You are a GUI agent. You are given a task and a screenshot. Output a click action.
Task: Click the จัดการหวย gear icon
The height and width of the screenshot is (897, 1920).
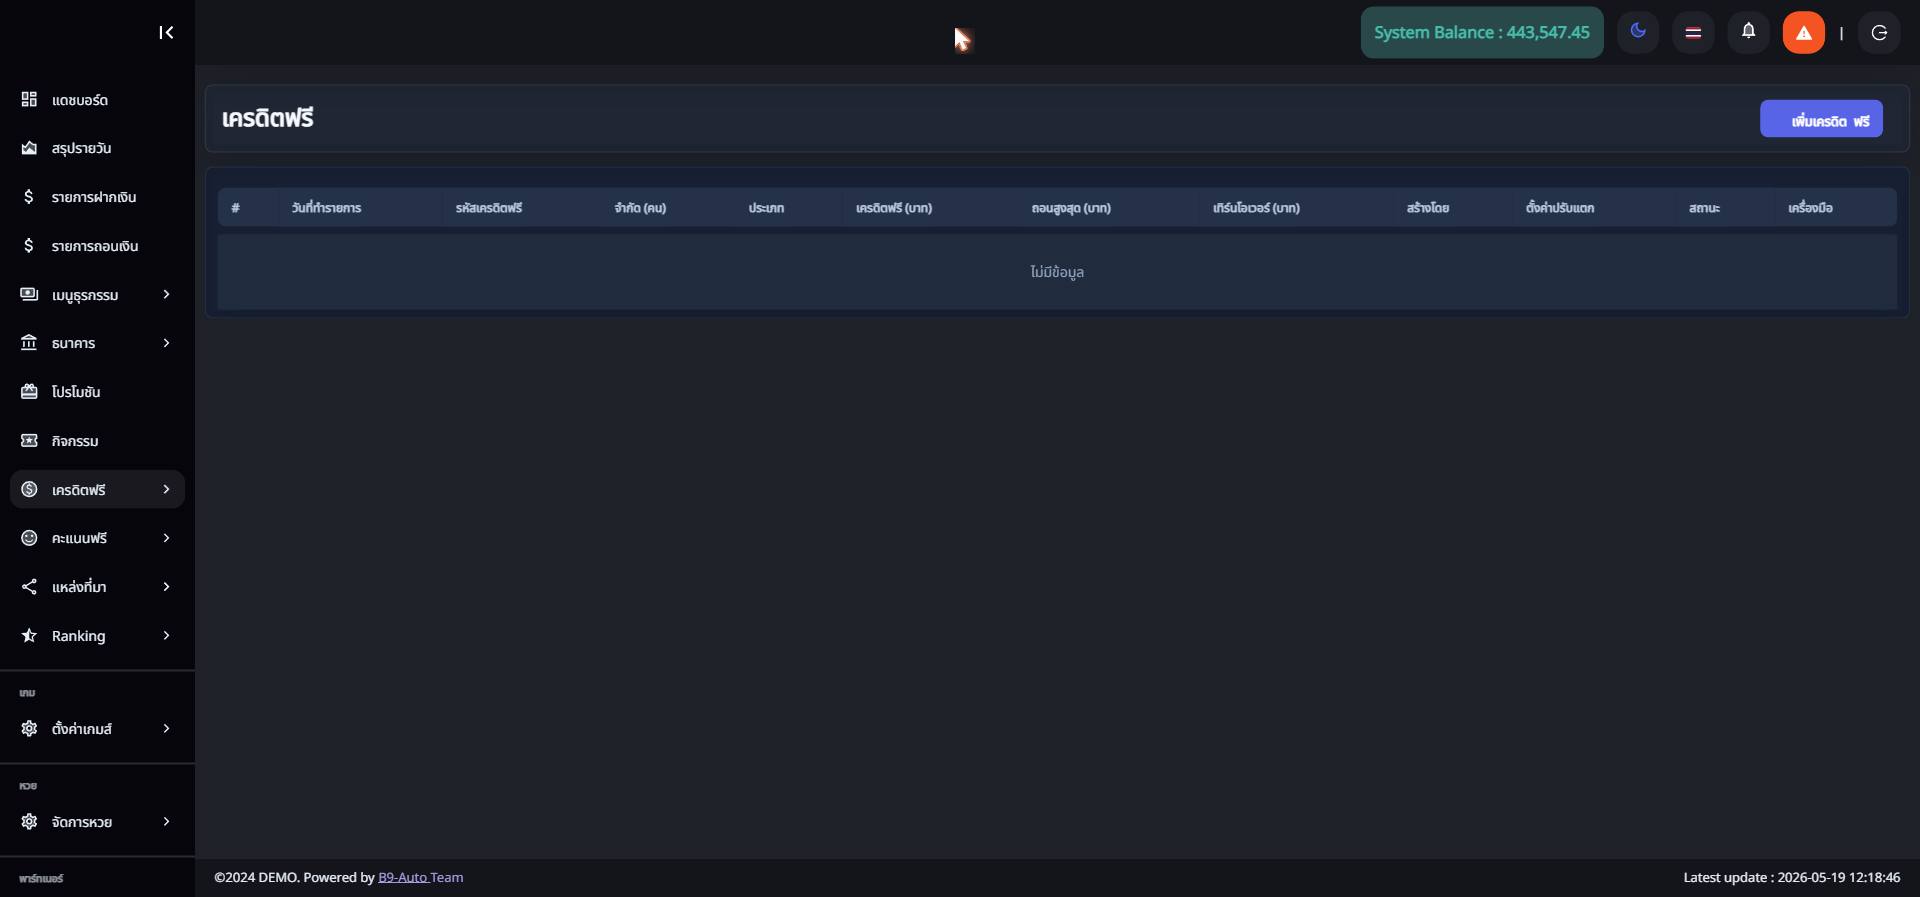(29, 822)
